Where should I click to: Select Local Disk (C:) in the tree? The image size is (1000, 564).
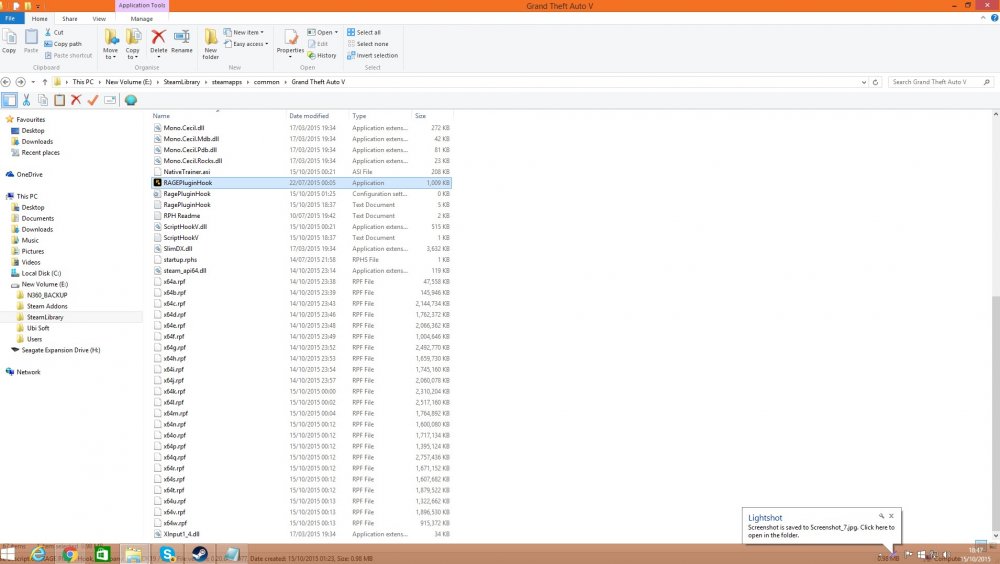41,273
